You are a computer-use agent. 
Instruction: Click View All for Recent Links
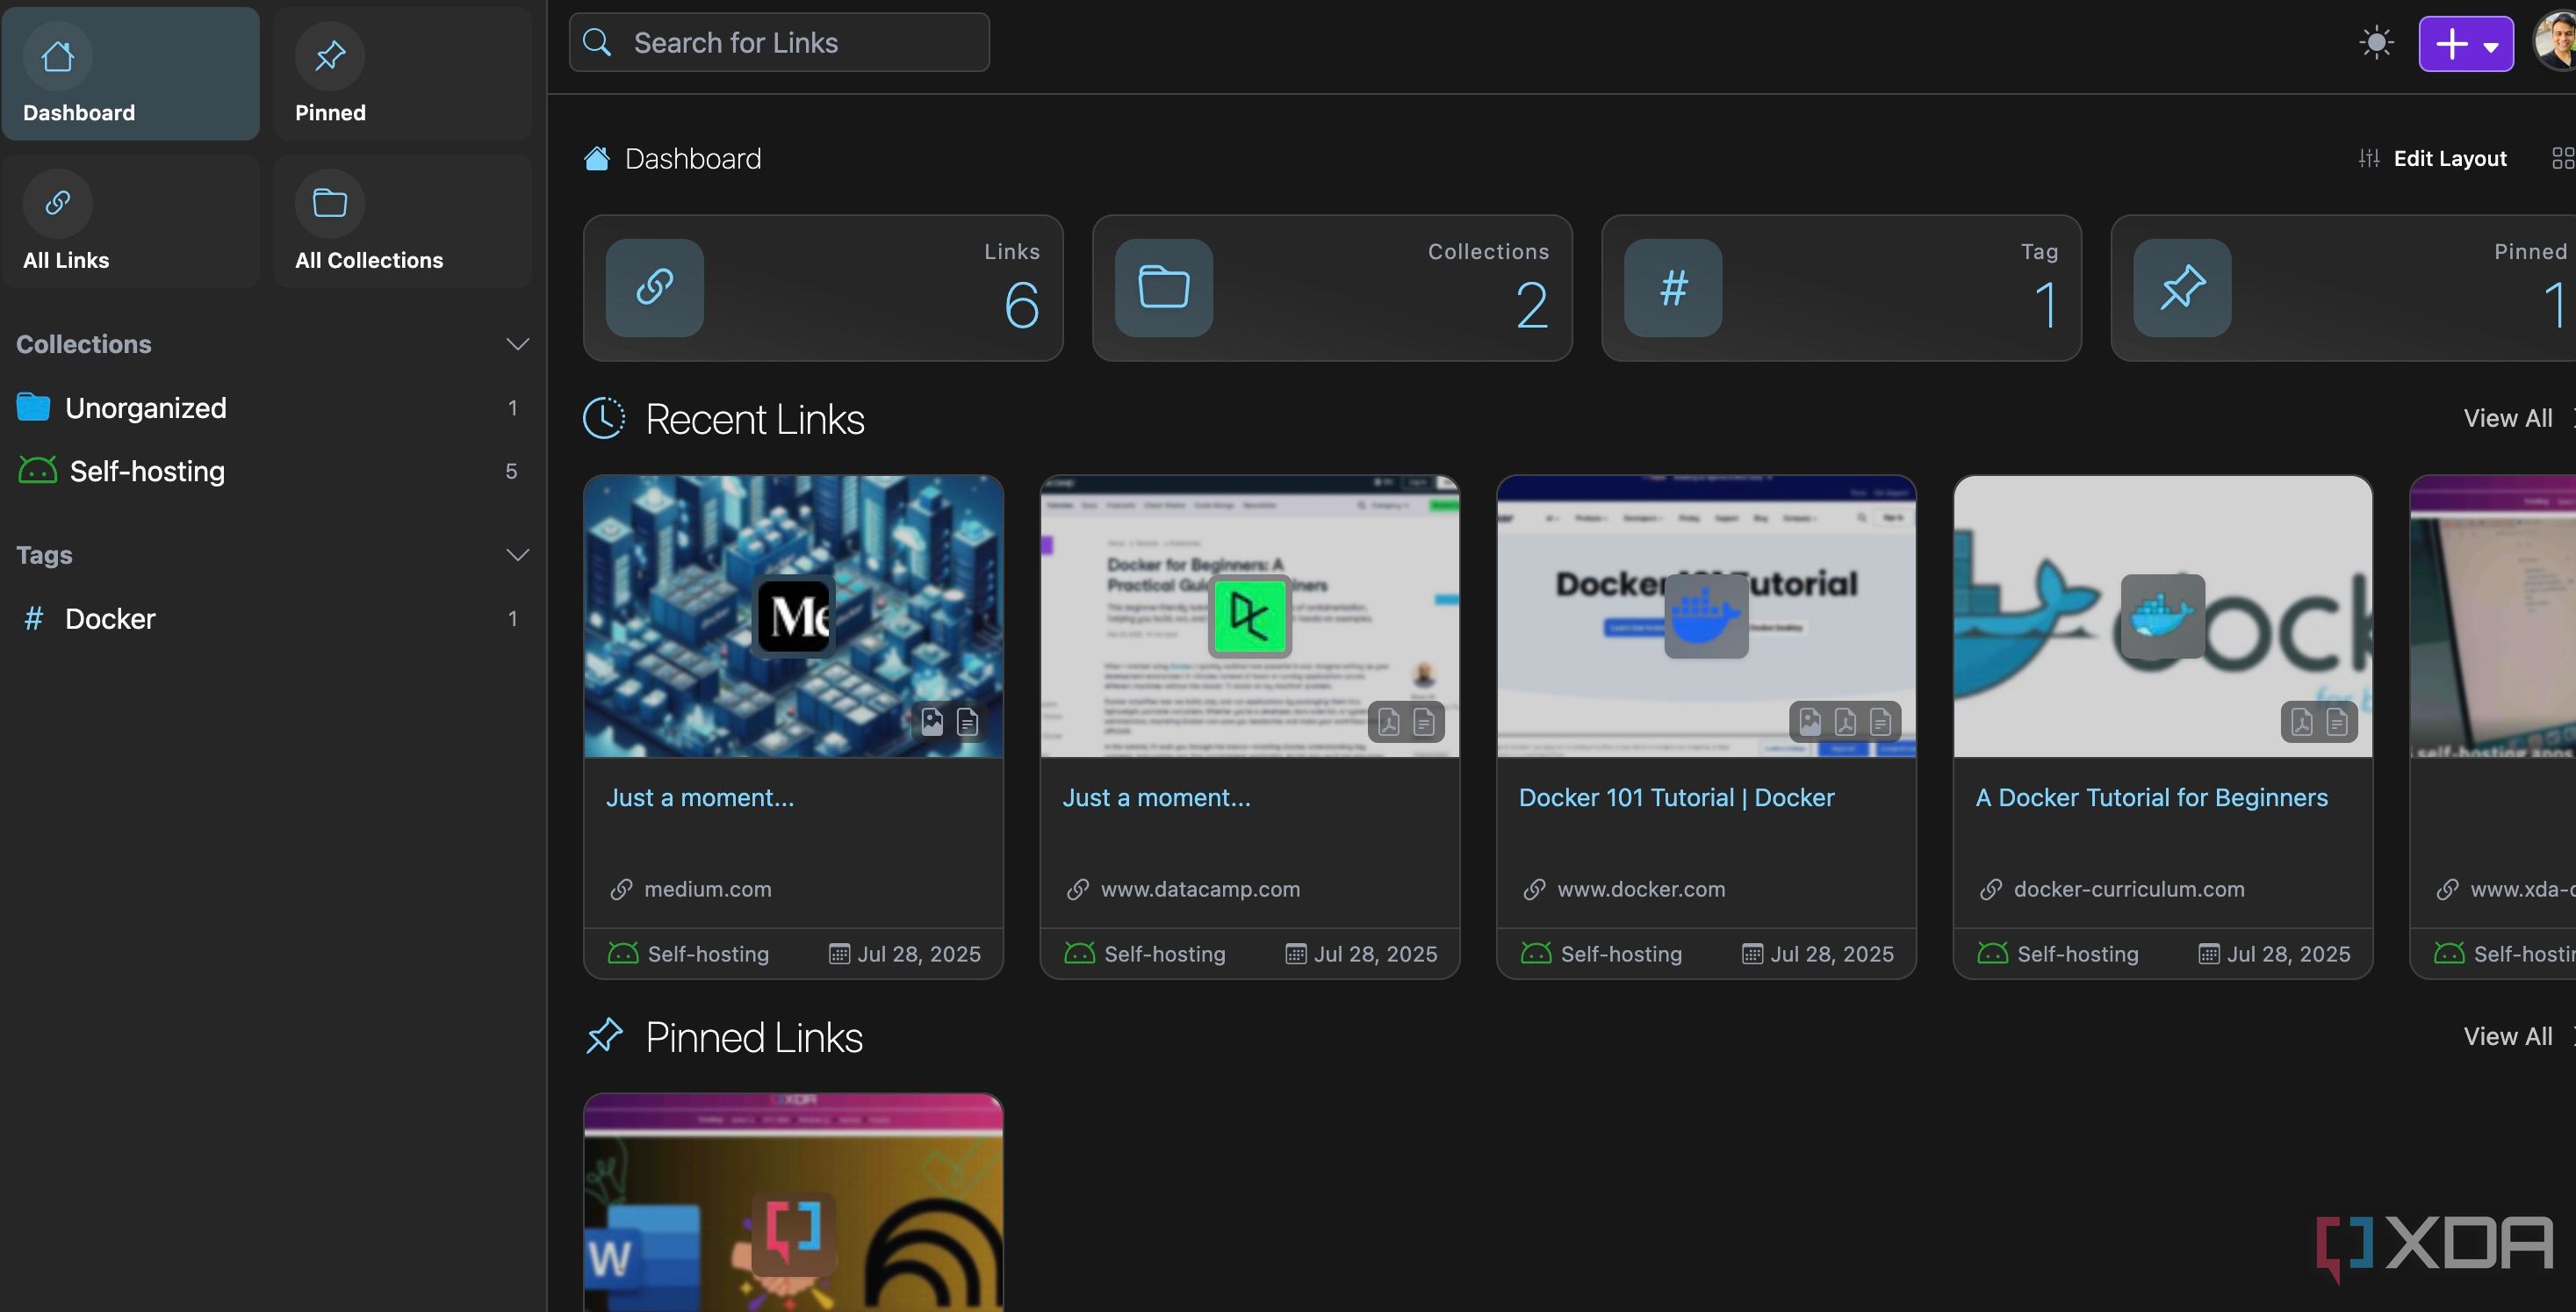(2508, 418)
